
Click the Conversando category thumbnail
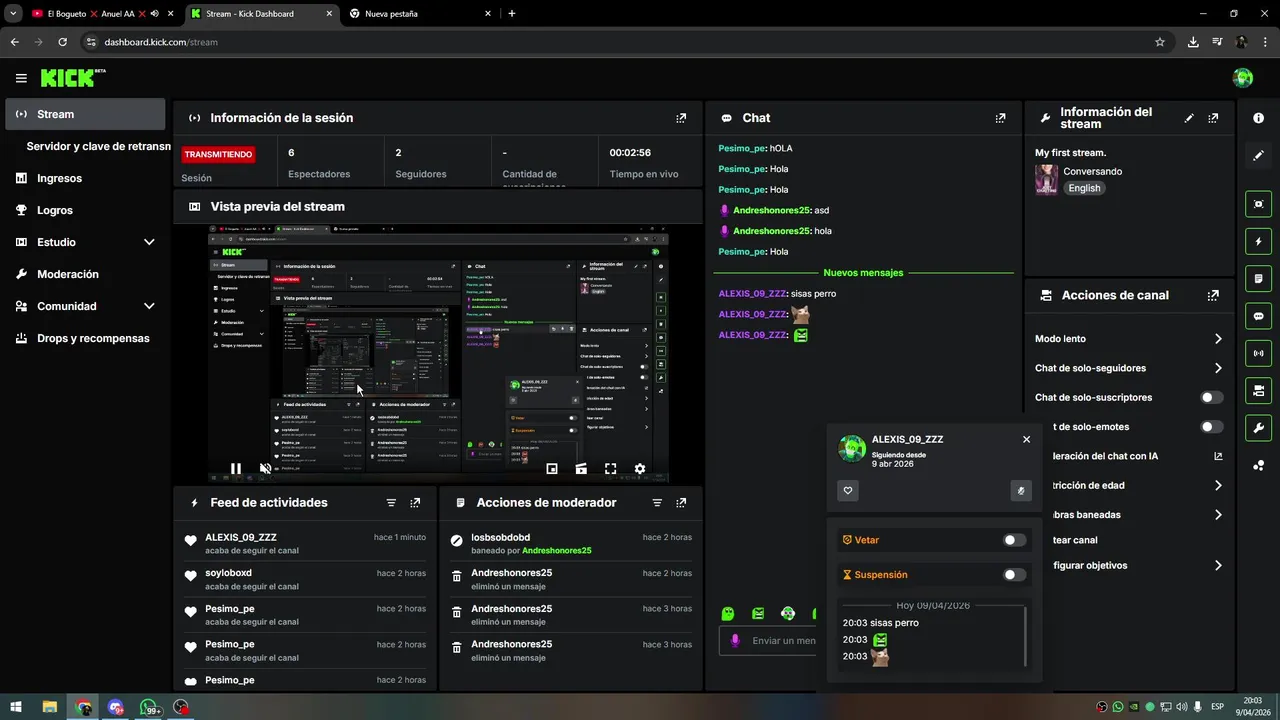pyautogui.click(x=1047, y=179)
